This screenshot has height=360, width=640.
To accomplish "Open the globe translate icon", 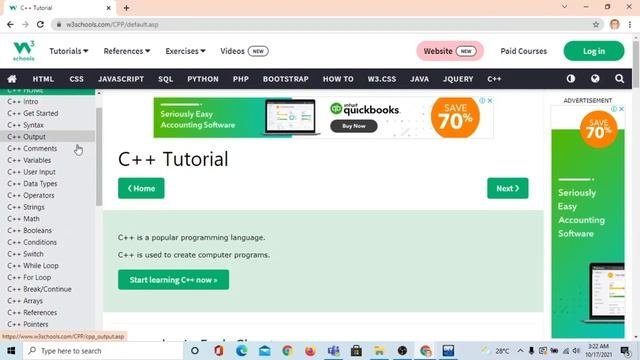I will tap(595, 79).
